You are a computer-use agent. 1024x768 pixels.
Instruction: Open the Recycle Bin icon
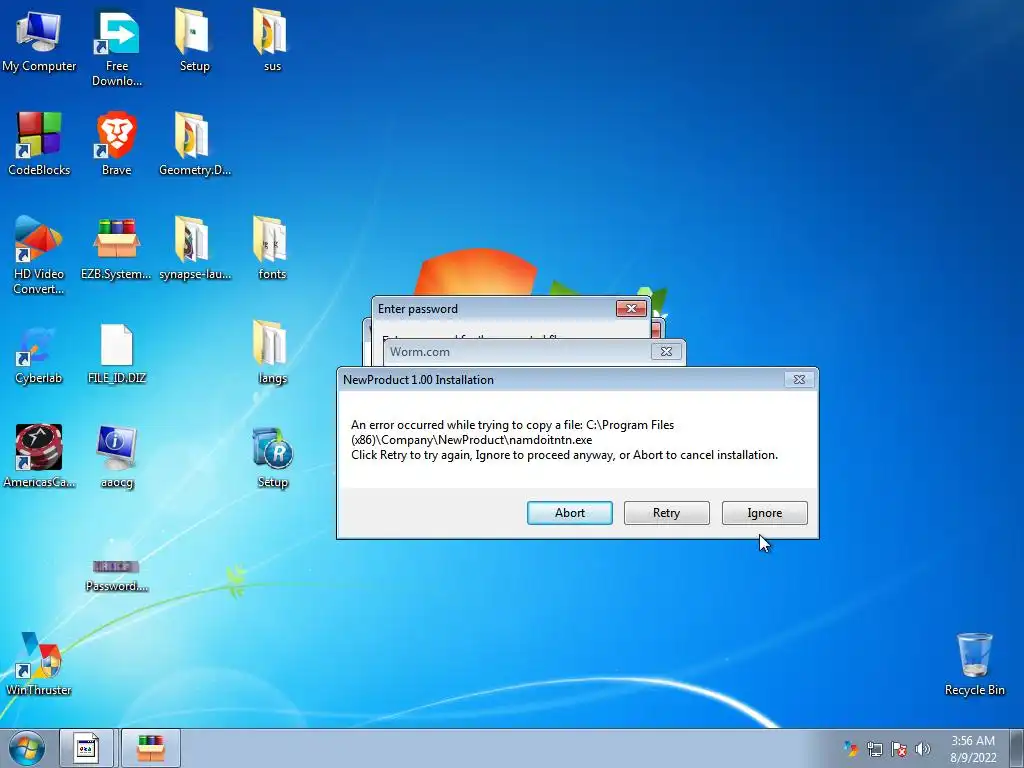coord(974,663)
